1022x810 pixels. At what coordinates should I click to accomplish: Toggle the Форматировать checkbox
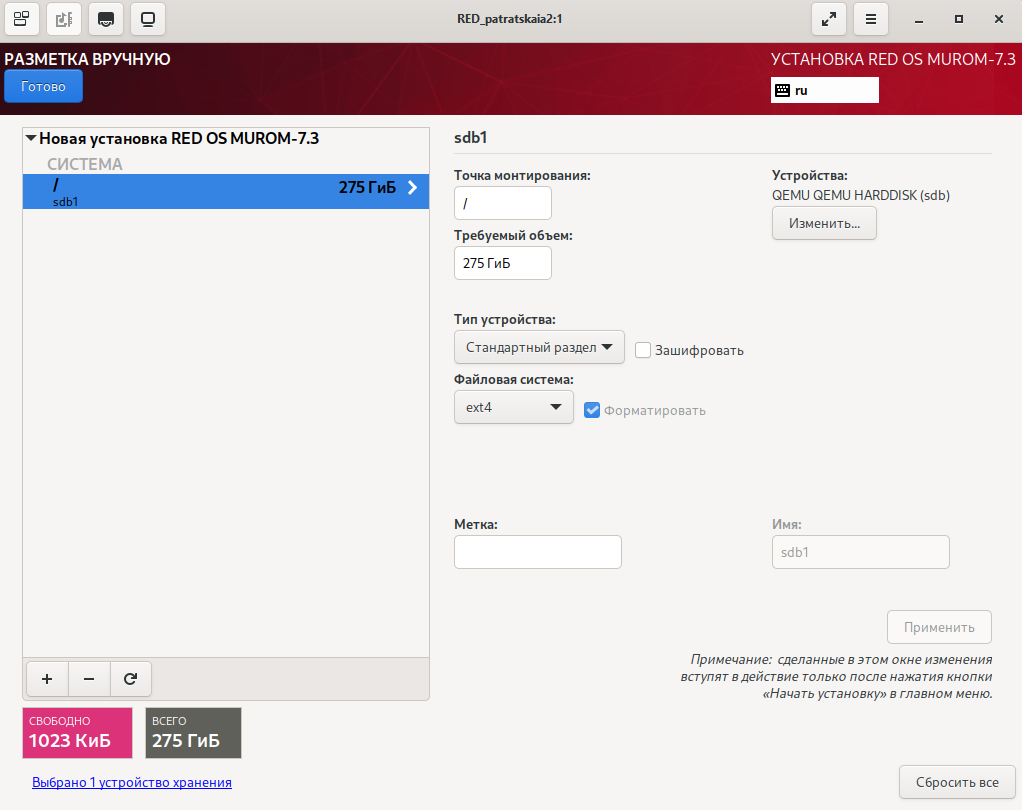click(592, 411)
